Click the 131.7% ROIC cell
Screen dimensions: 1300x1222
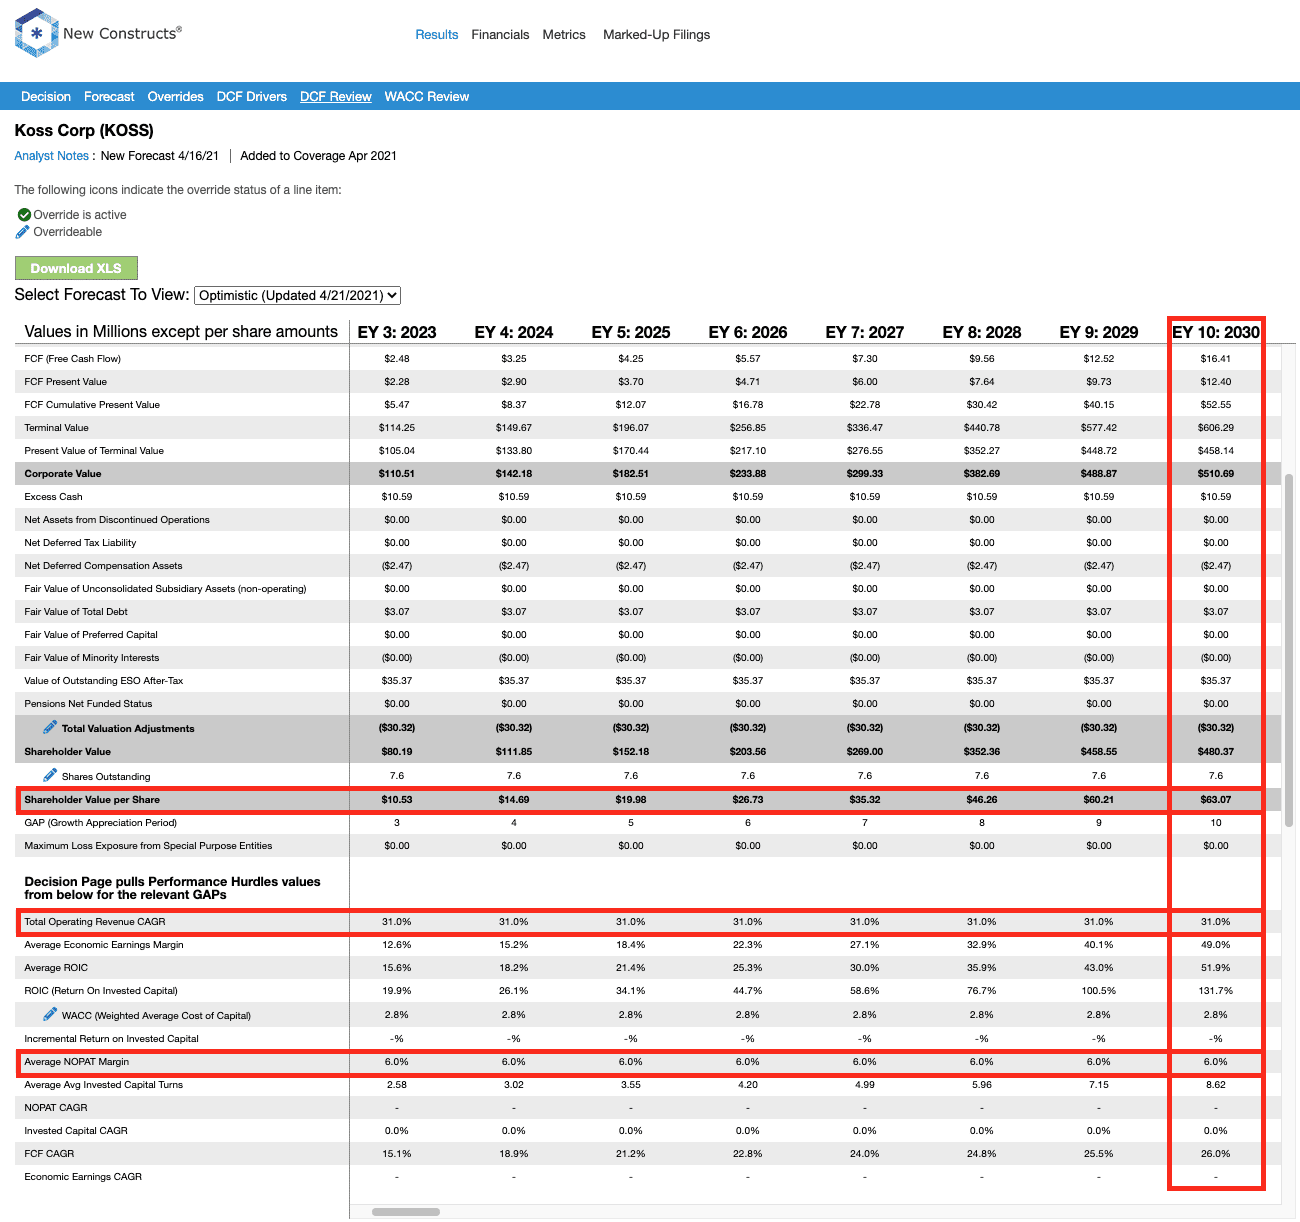1216,991
